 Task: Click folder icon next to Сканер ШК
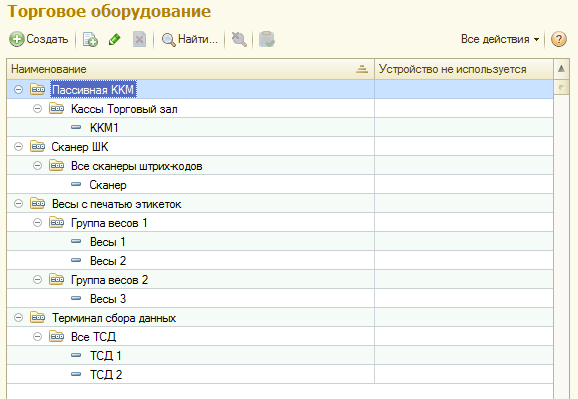pyautogui.click(x=38, y=146)
